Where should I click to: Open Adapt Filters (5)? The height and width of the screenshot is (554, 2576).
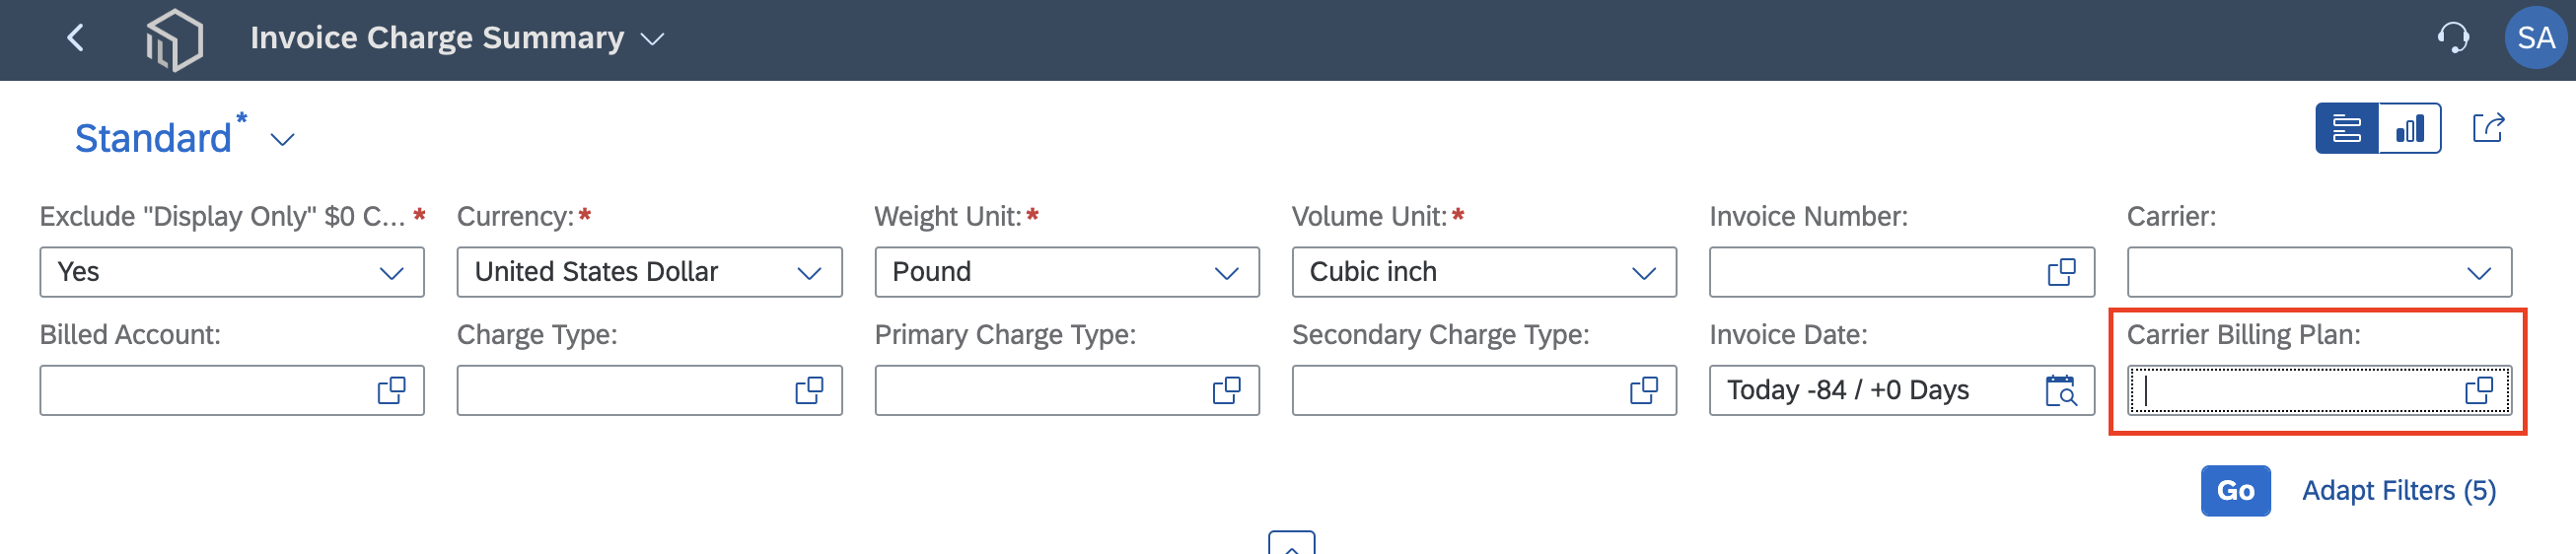tap(2399, 491)
